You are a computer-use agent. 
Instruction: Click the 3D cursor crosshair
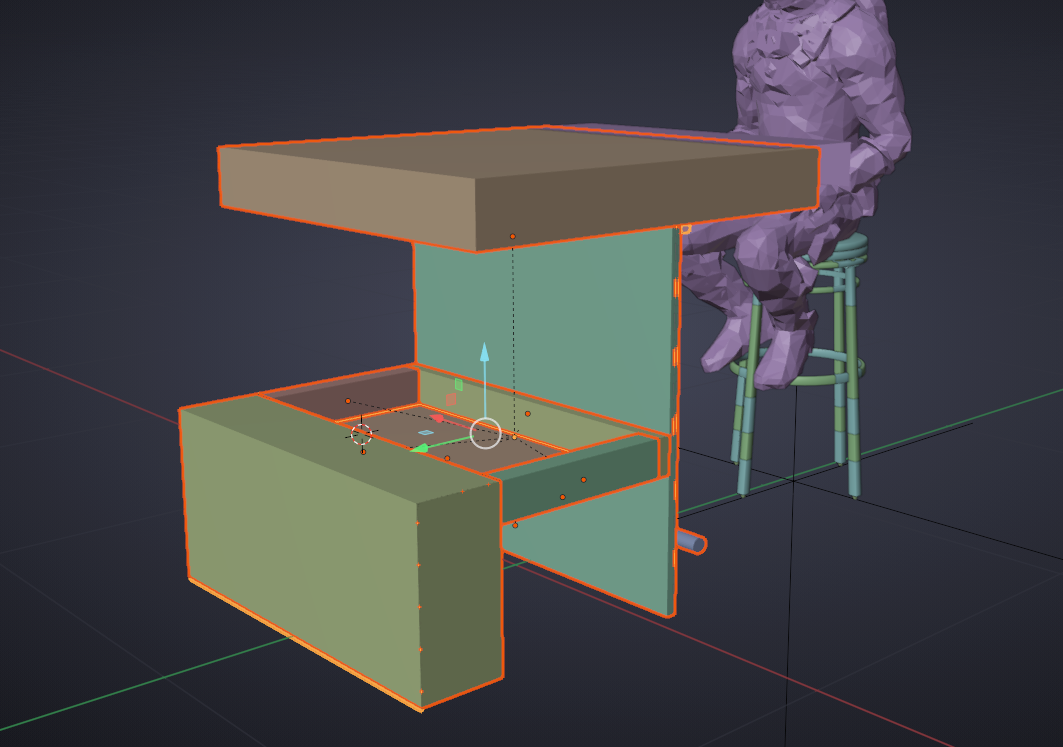(362, 434)
